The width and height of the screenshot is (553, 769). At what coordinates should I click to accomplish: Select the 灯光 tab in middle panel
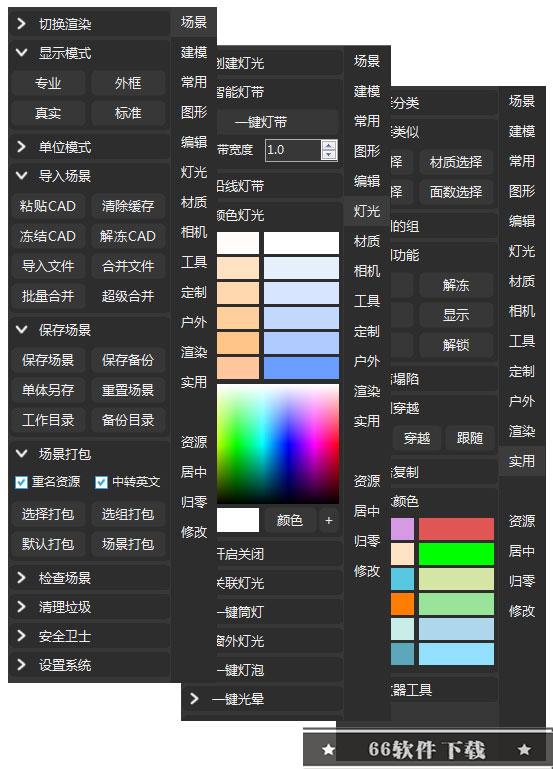pyautogui.click(x=367, y=211)
